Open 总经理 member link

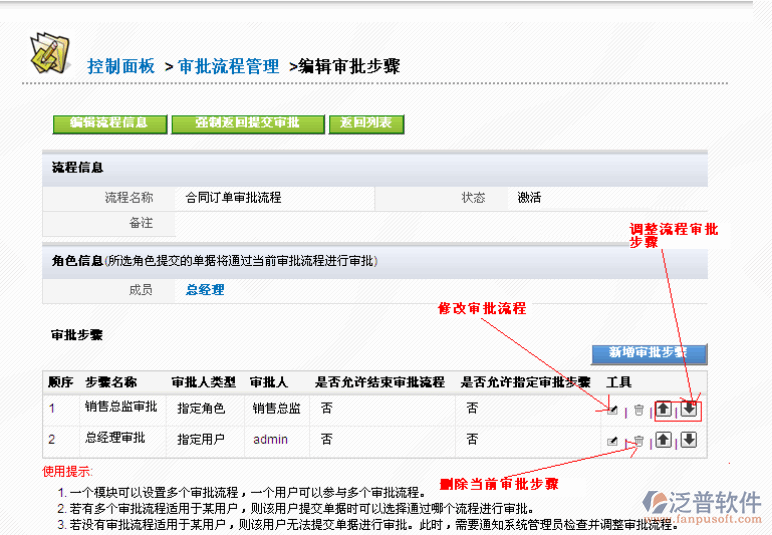[205, 290]
